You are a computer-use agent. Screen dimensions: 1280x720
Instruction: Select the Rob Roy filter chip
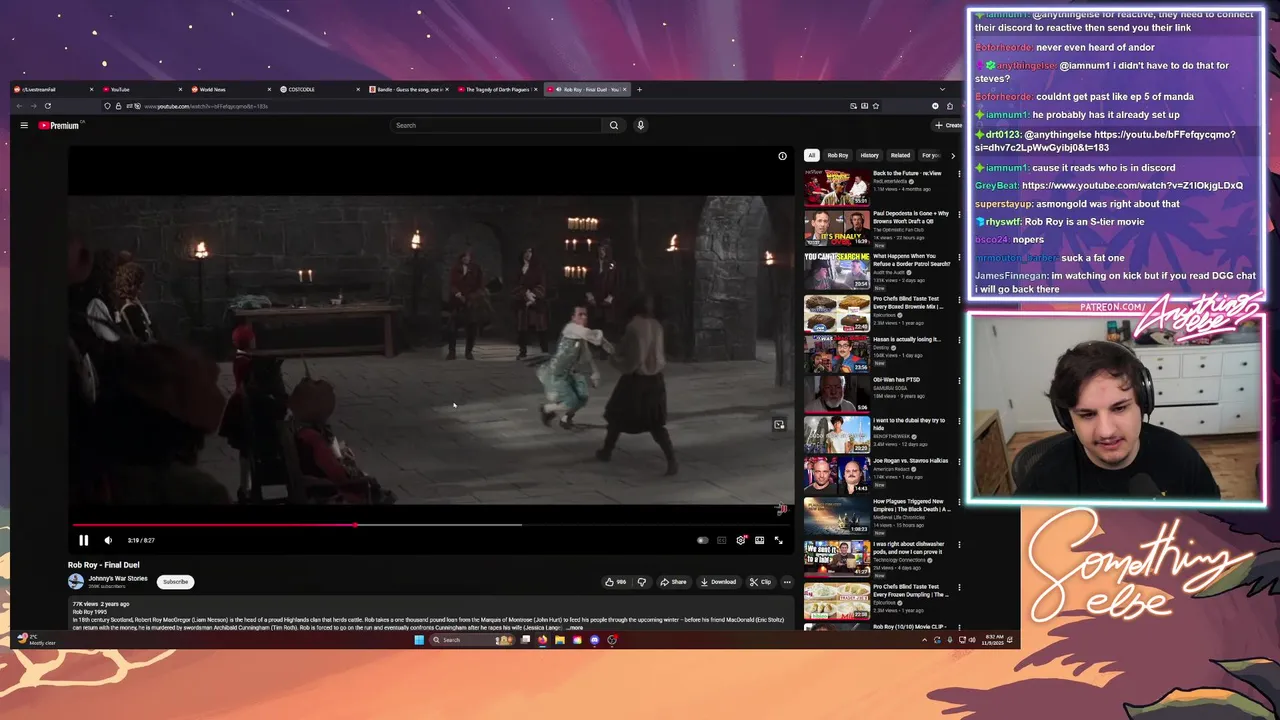point(838,155)
